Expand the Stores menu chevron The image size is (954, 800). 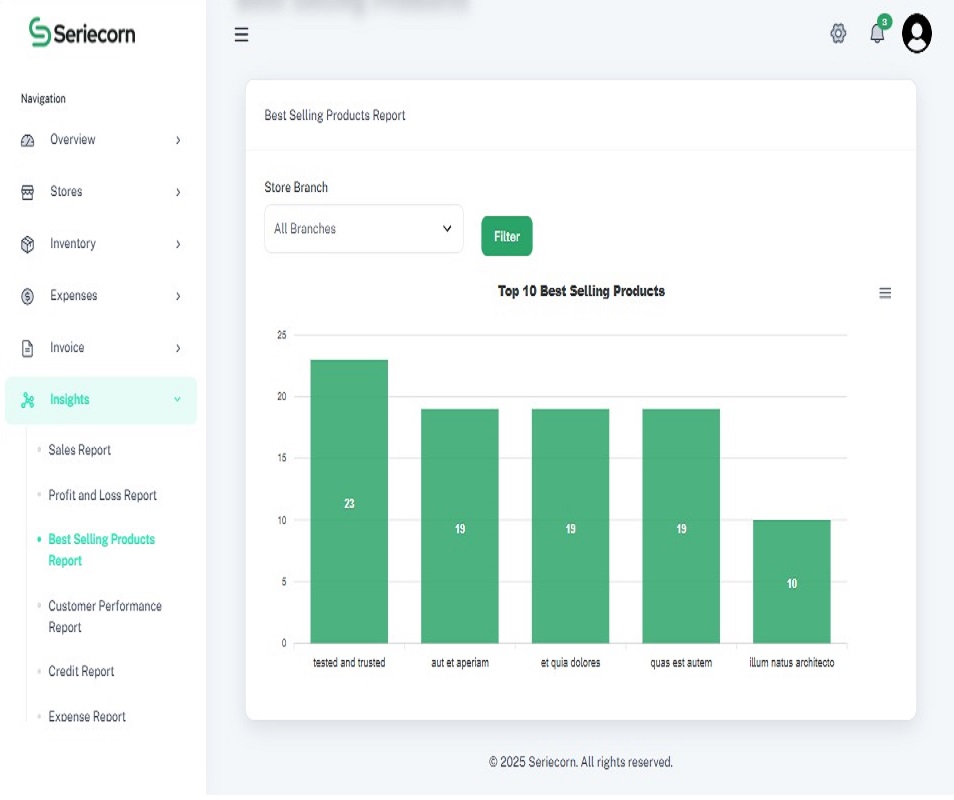pos(178,192)
